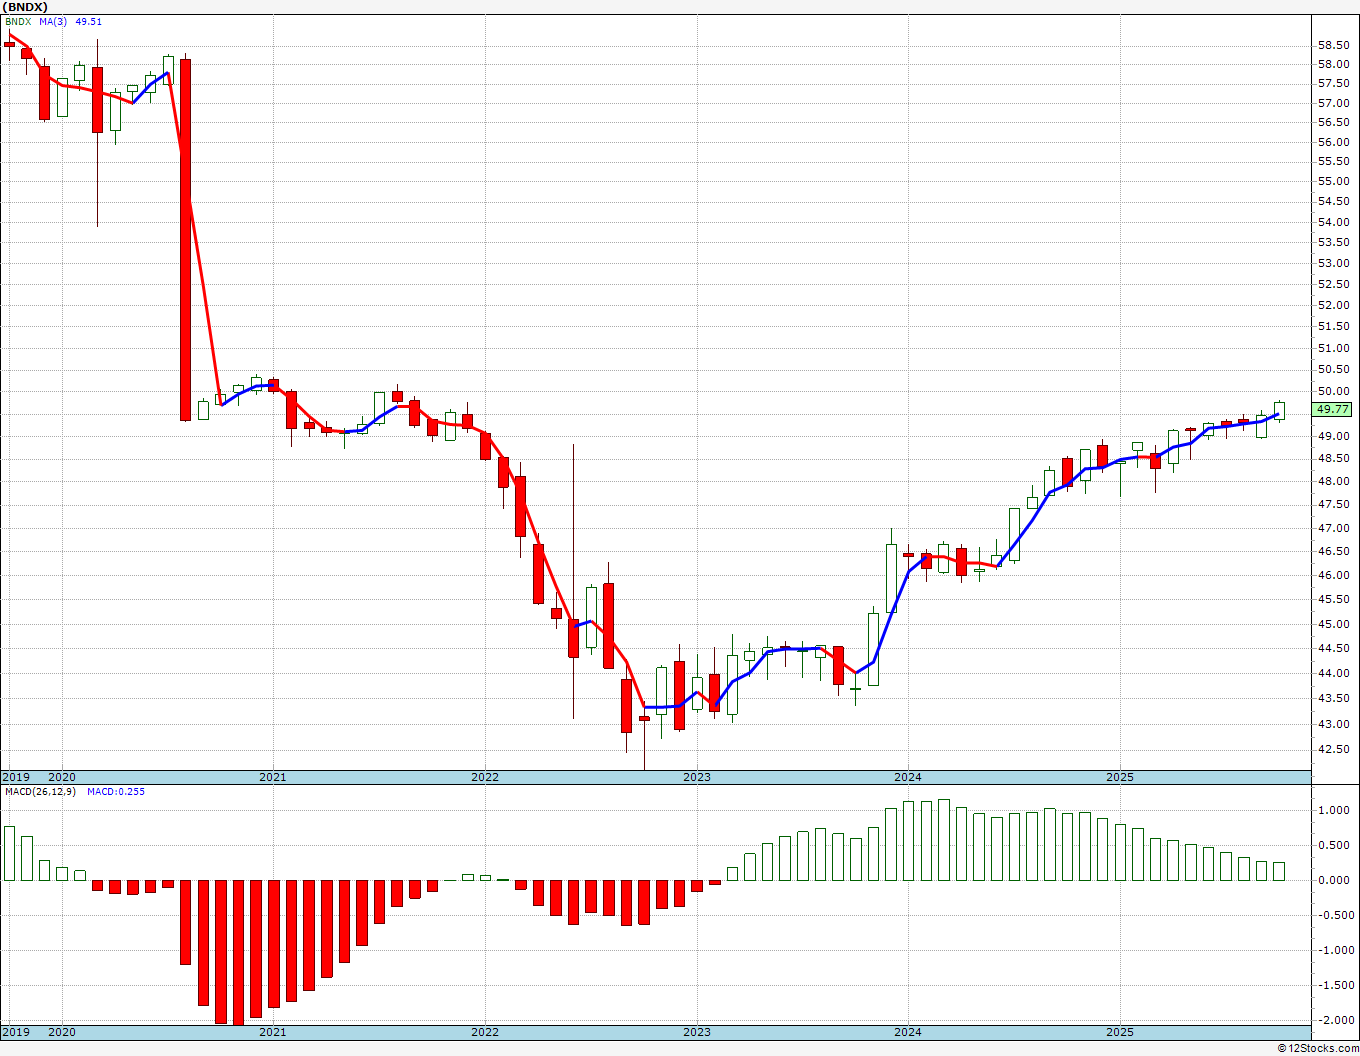The image size is (1360, 1056).
Task: Click the 55.50 price axis label
Action: [1333, 161]
